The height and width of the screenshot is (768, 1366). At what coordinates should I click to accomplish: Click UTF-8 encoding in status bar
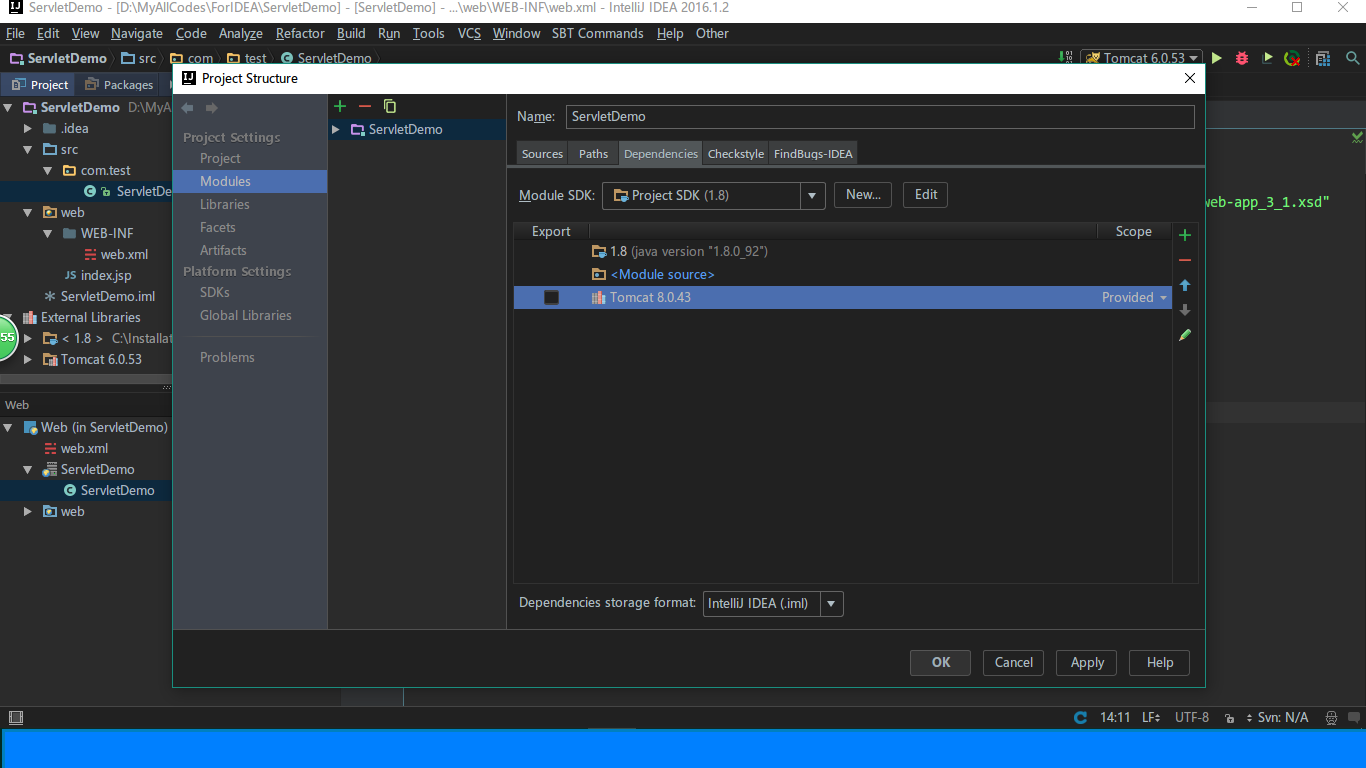point(1192,717)
